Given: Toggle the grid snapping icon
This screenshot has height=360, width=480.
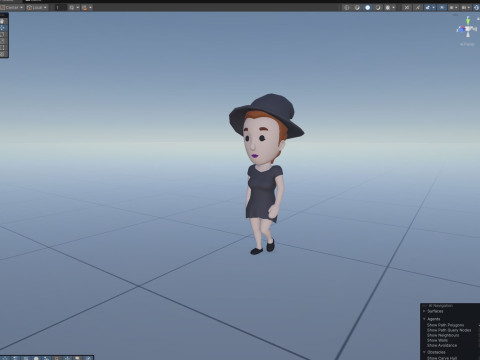Looking at the screenshot, I should pos(72,7).
